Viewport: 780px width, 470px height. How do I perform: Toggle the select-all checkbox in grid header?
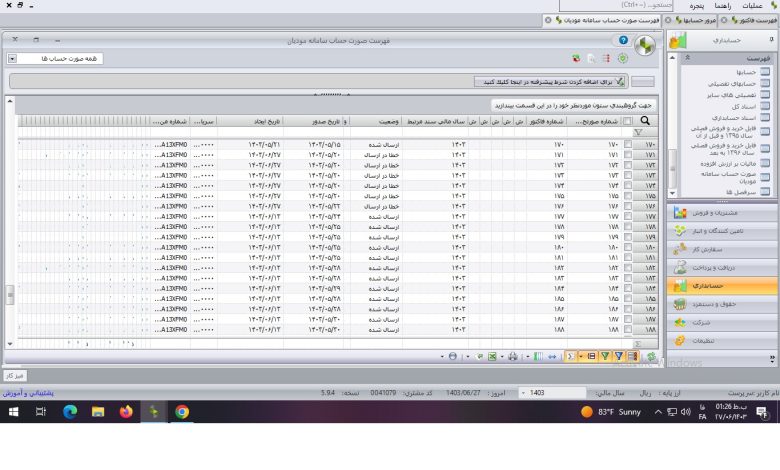click(x=627, y=121)
